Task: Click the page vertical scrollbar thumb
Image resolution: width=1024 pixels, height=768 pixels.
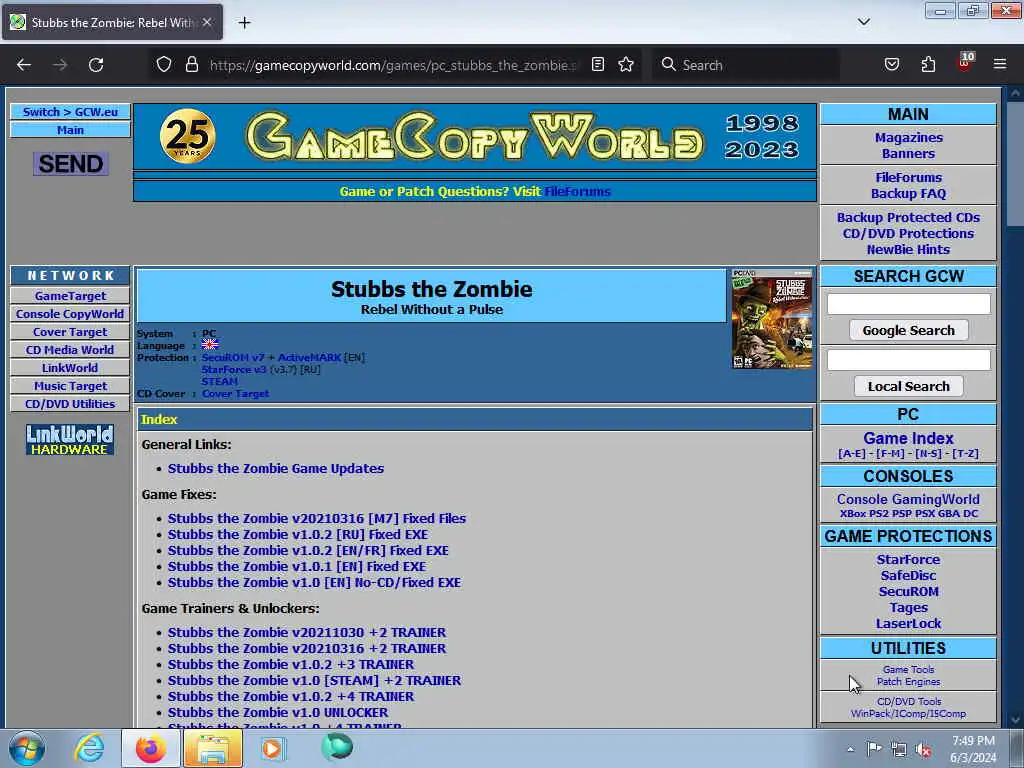Action: 1015,163
